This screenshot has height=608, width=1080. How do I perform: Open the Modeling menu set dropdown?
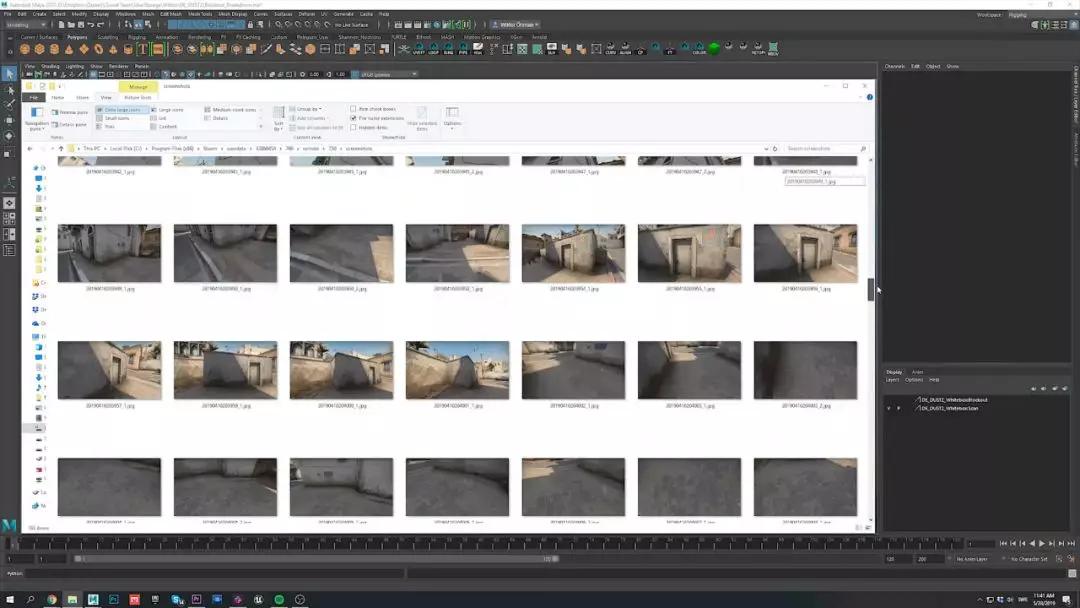(25, 24)
